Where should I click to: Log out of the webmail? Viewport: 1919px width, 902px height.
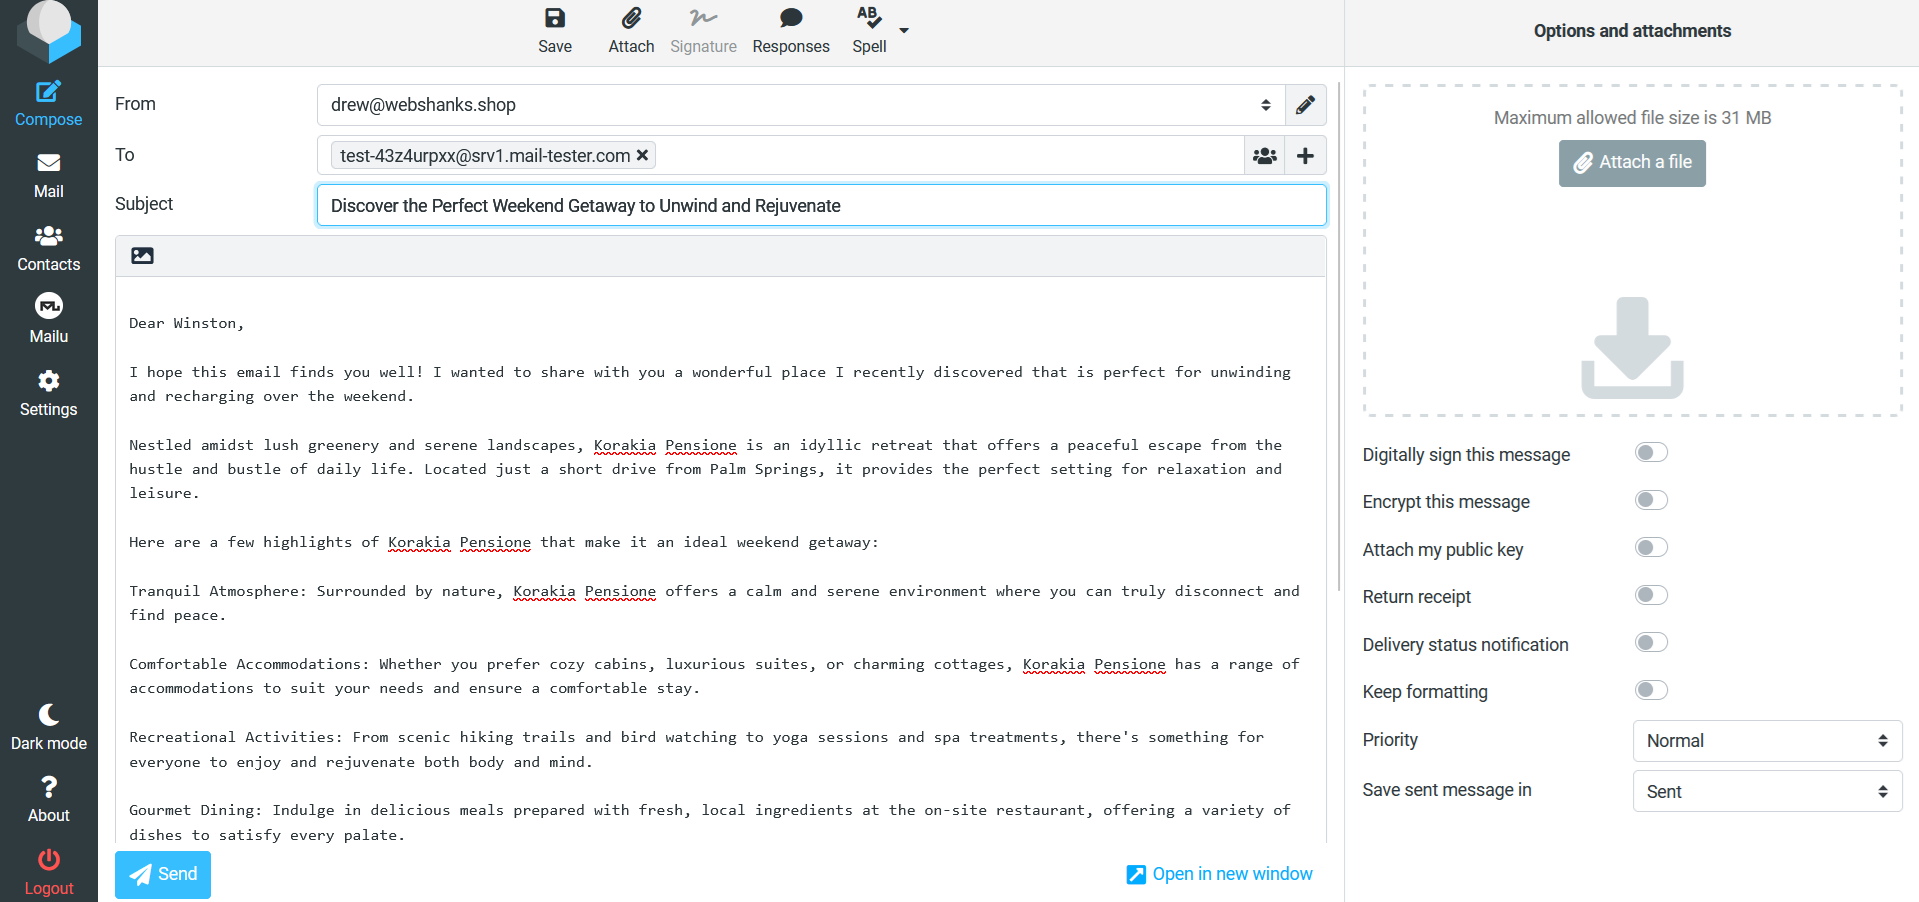(x=48, y=873)
